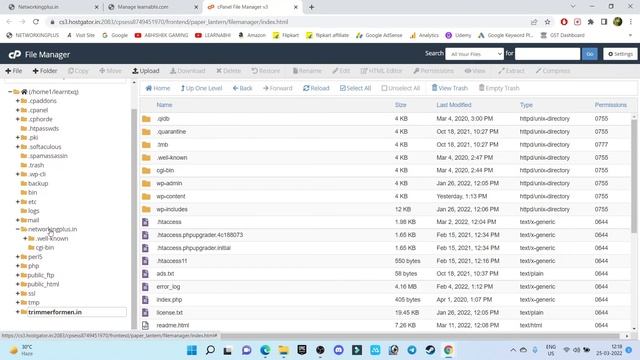This screenshot has height=360, width=640.
Task: Click the readme.html file icon
Action: (145, 325)
